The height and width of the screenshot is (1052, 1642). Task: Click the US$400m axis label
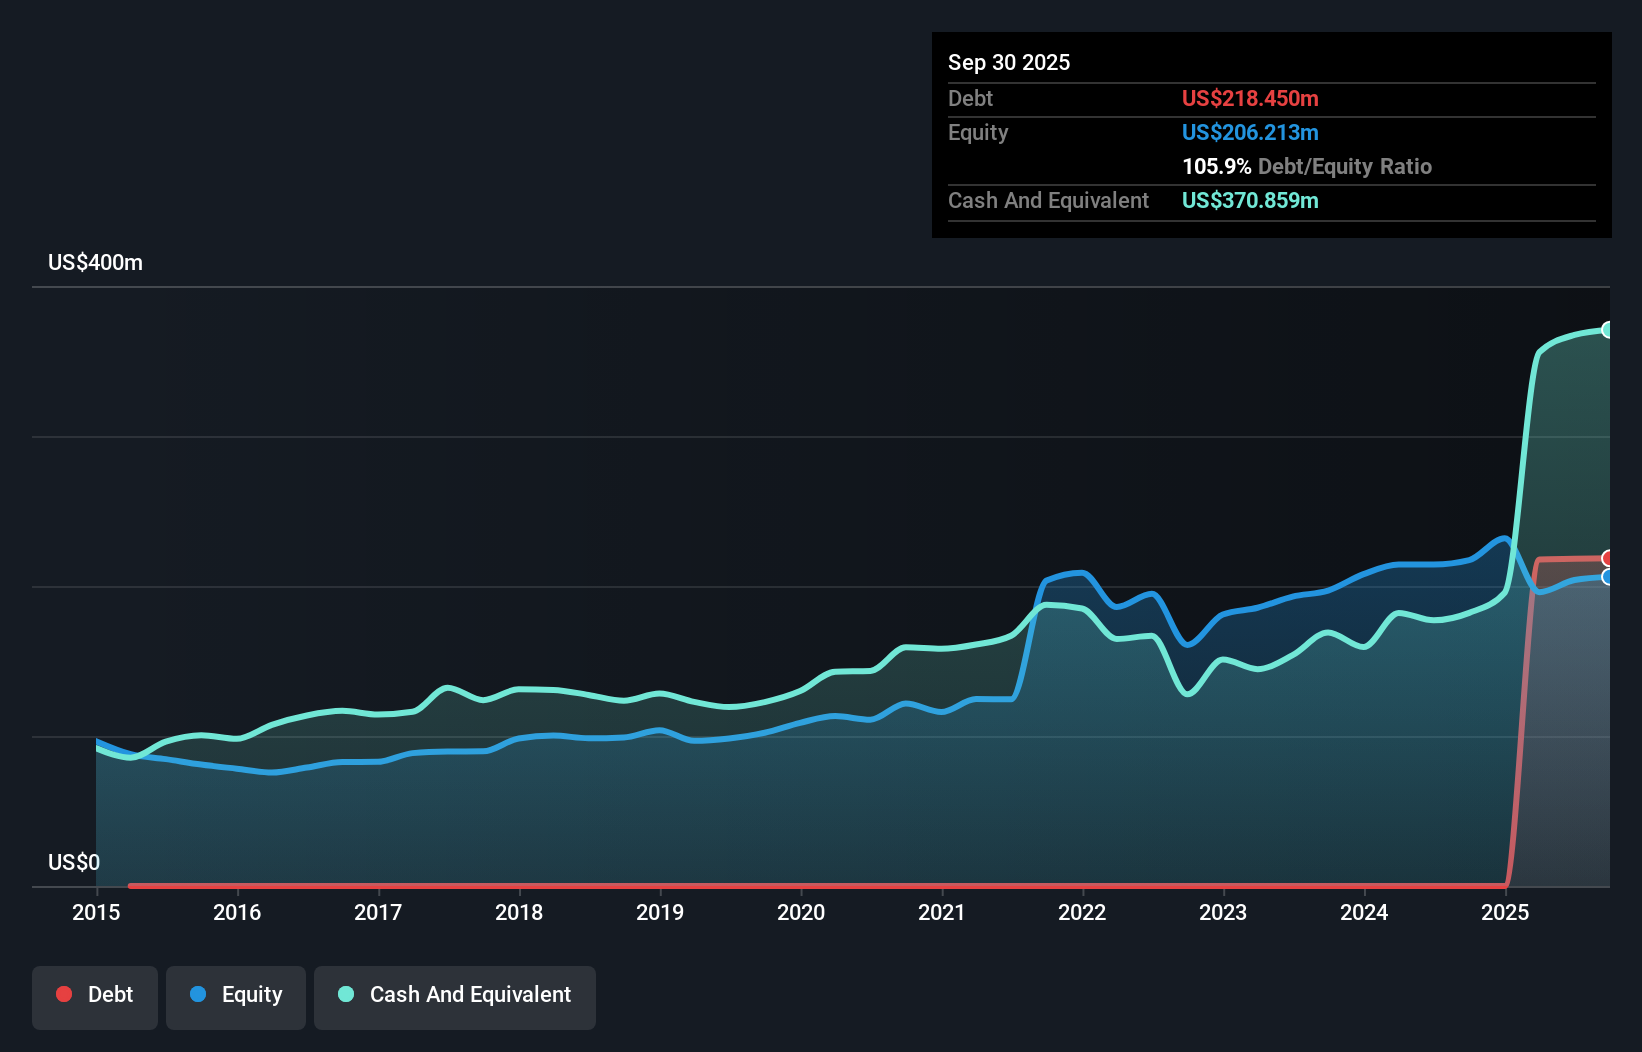[94, 262]
